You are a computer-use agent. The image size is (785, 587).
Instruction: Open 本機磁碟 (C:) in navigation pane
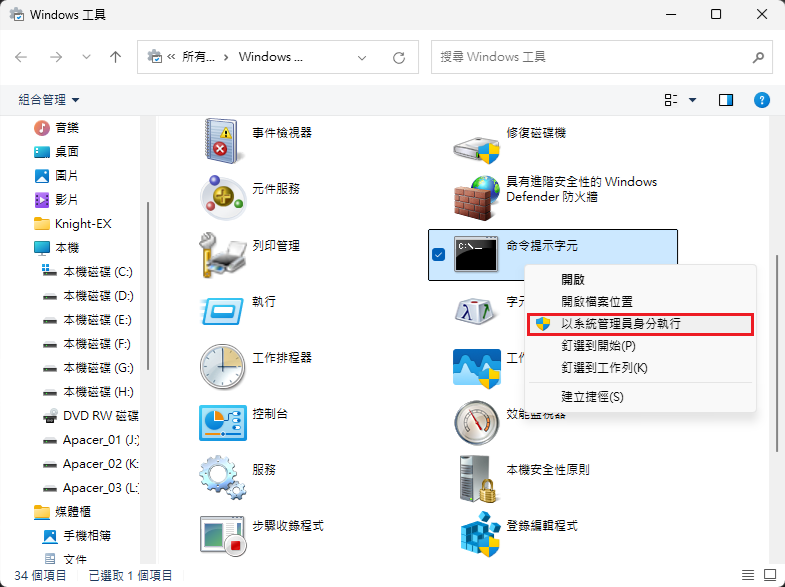[87, 272]
